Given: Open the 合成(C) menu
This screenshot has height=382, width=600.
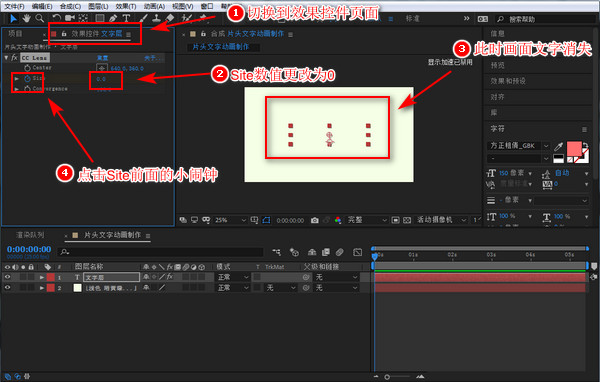Looking at the screenshot, I should click(70, 6).
